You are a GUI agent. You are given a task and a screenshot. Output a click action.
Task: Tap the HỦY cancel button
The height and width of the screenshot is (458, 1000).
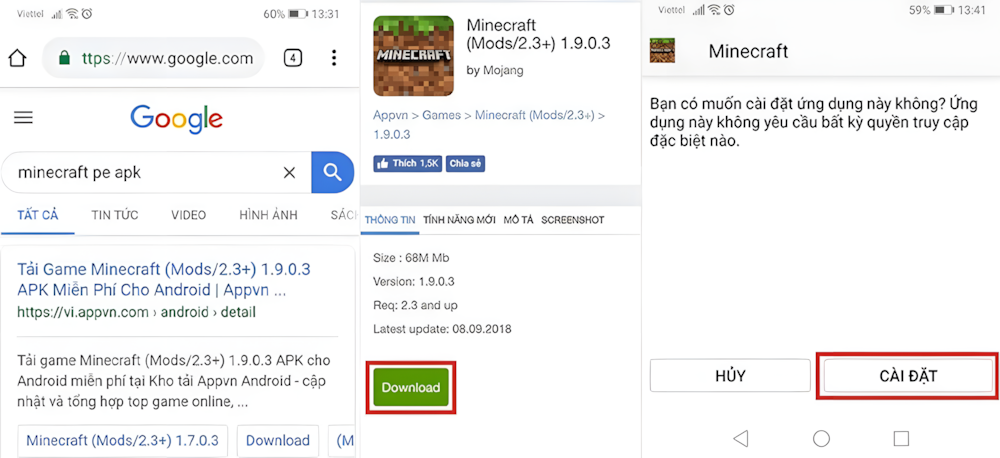point(730,376)
